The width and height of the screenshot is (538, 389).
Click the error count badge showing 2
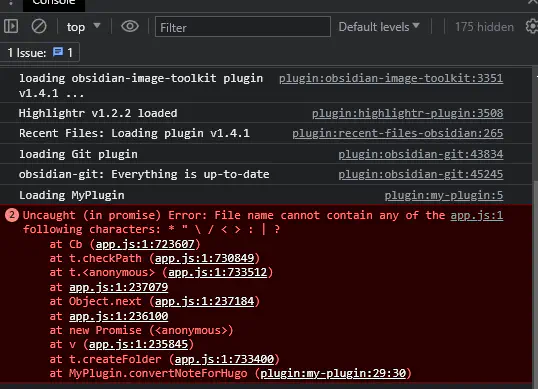pyautogui.click(x=12, y=215)
